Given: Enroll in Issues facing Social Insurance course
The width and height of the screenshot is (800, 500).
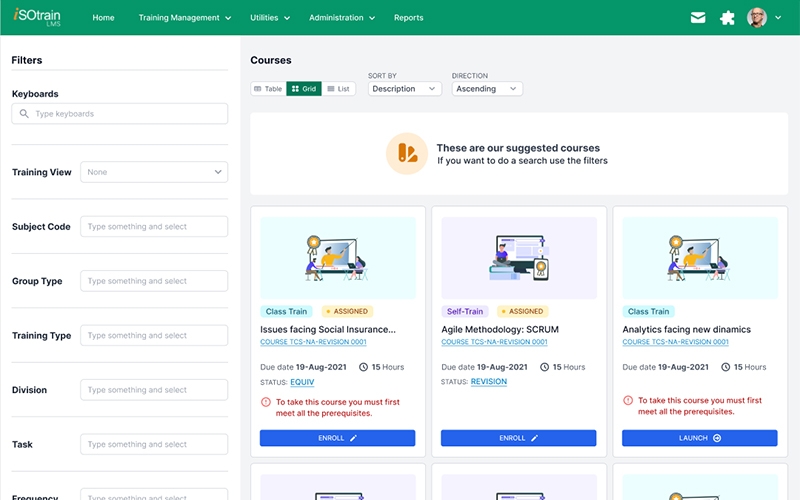Looking at the screenshot, I should point(337,438).
